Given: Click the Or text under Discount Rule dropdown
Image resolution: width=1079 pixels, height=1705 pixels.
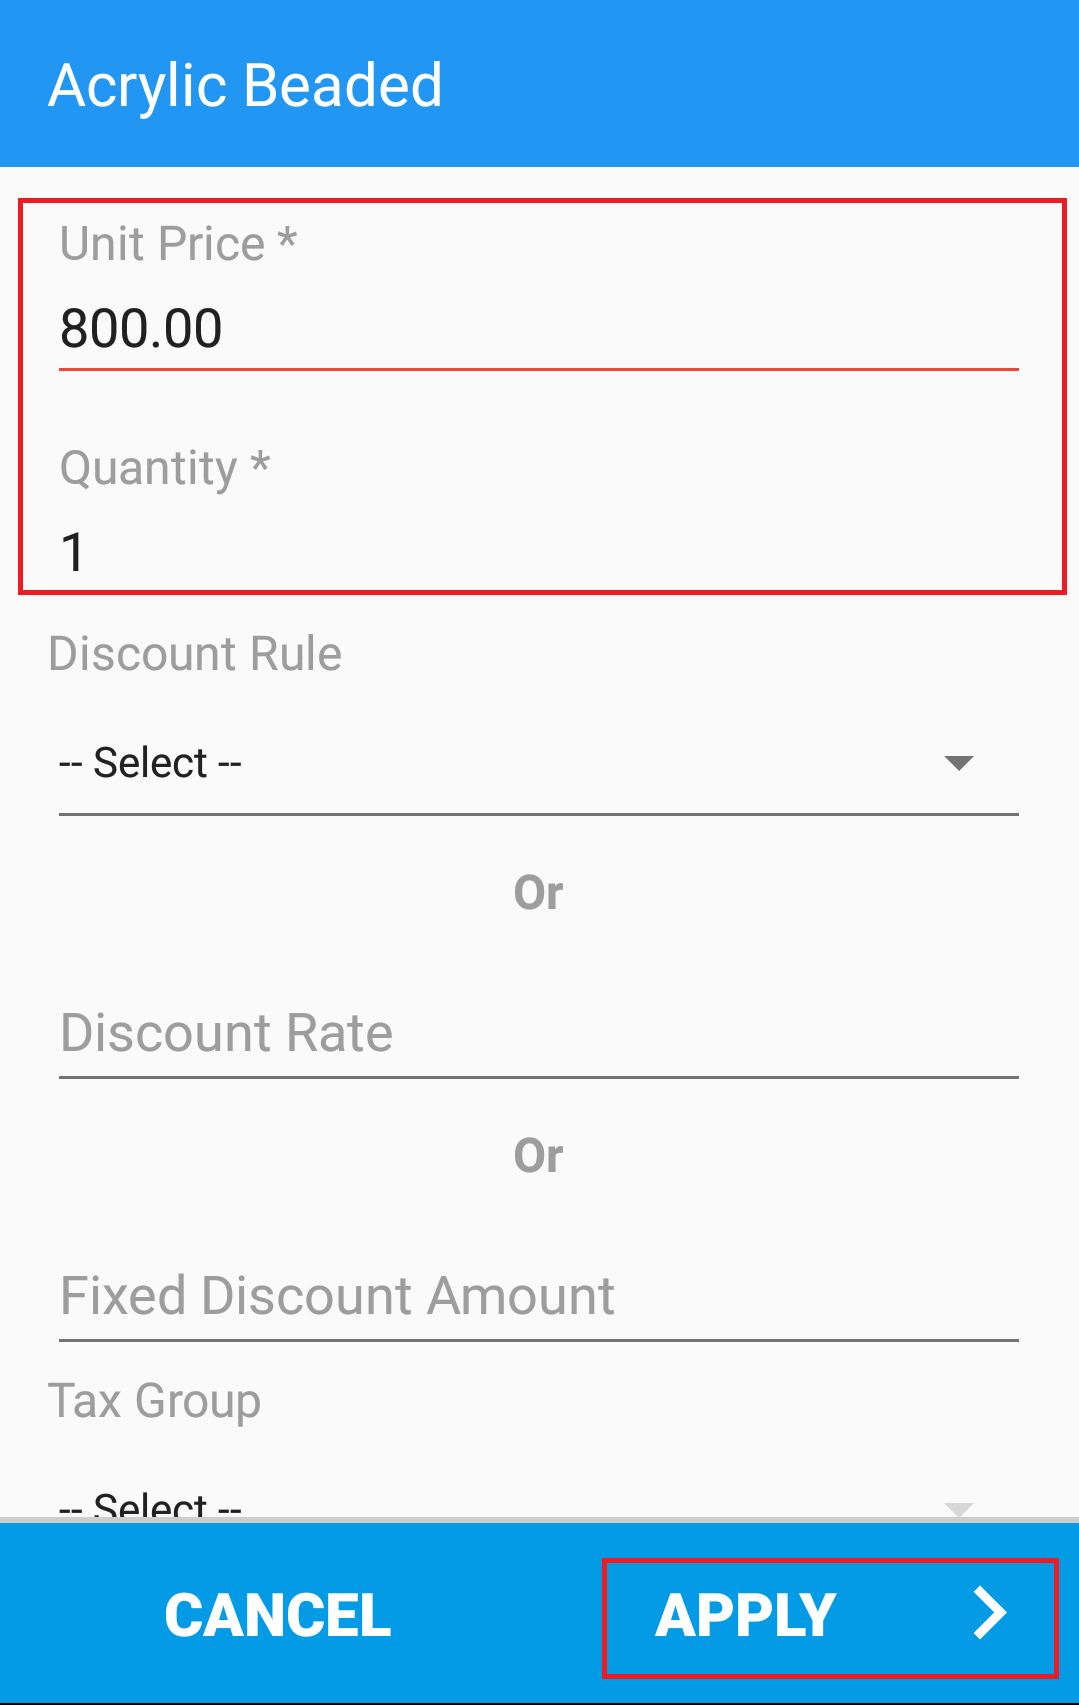Looking at the screenshot, I should coord(538,892).
